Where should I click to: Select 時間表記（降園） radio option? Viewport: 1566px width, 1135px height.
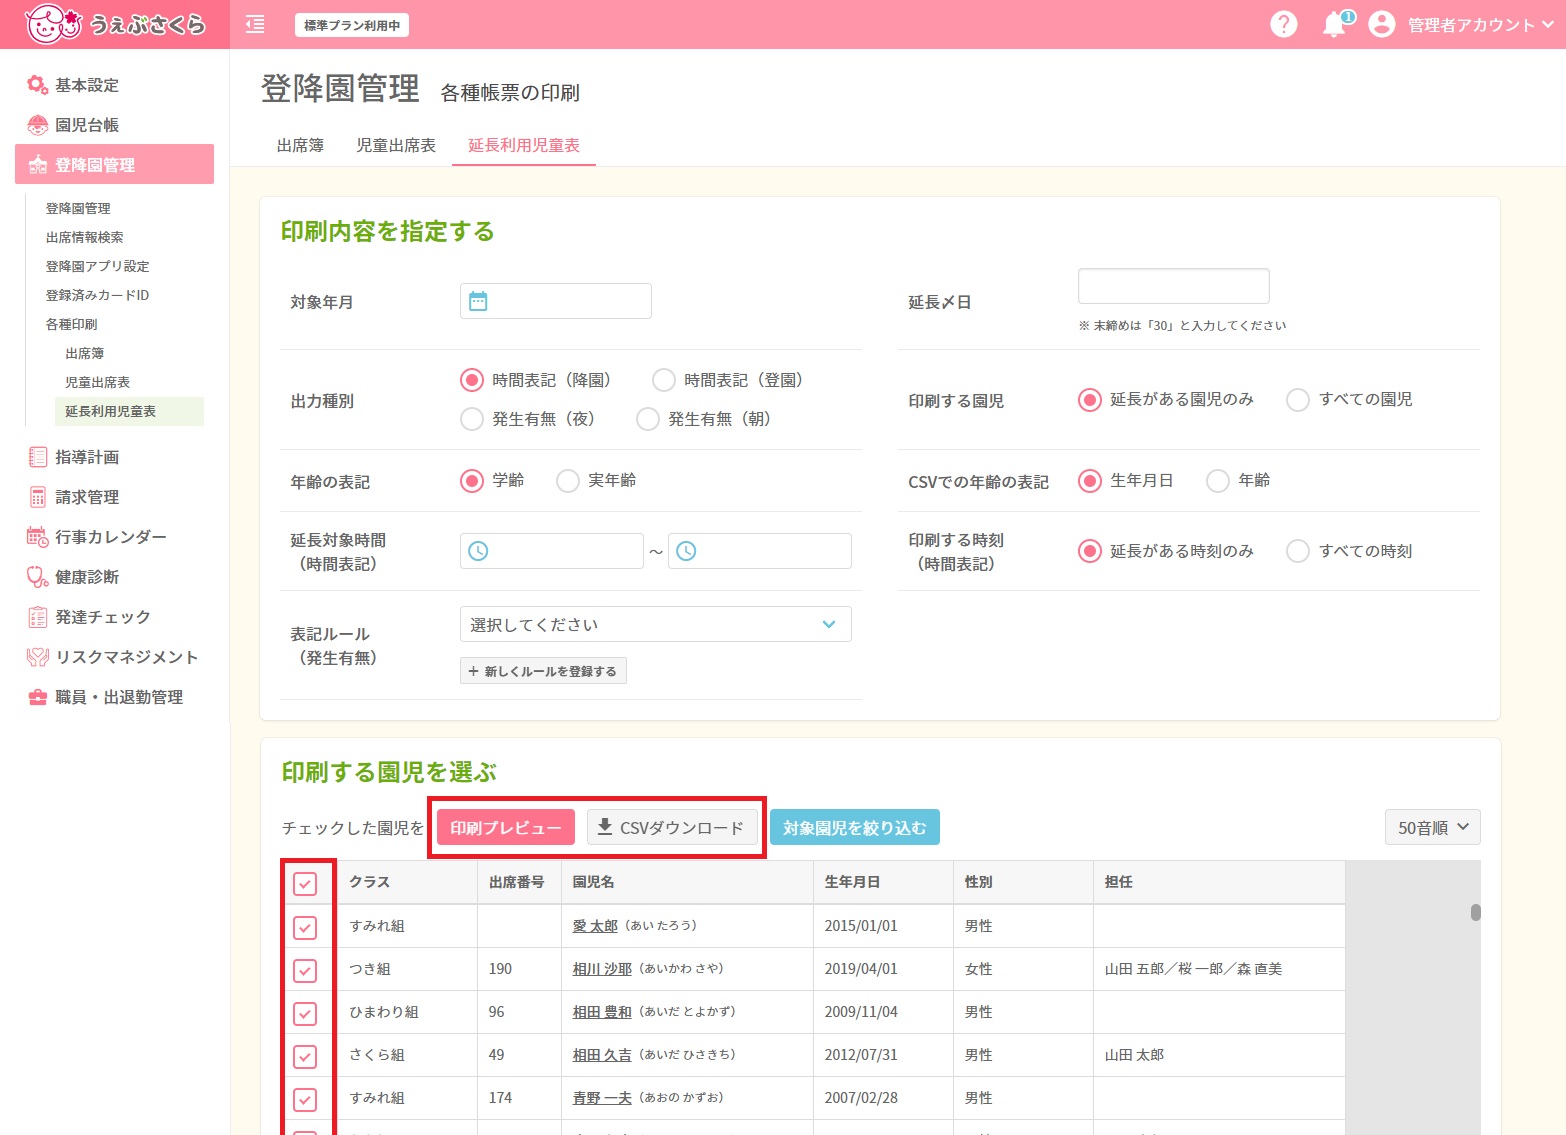pos(472,380)
